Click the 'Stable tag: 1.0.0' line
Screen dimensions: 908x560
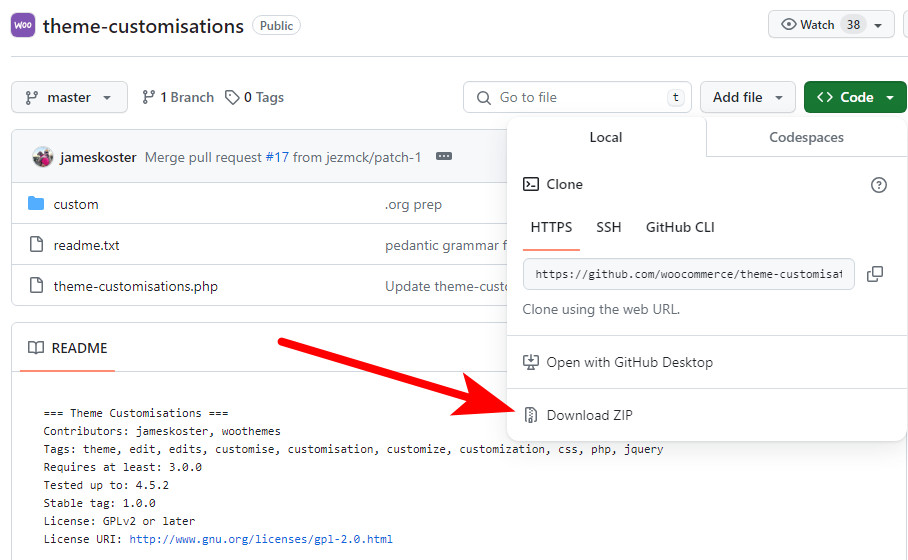click(x=100, y=503)
